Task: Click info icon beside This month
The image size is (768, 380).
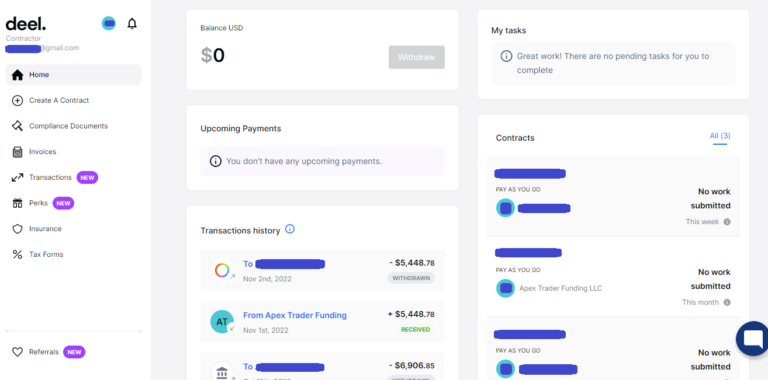Action: coord(727,302)
